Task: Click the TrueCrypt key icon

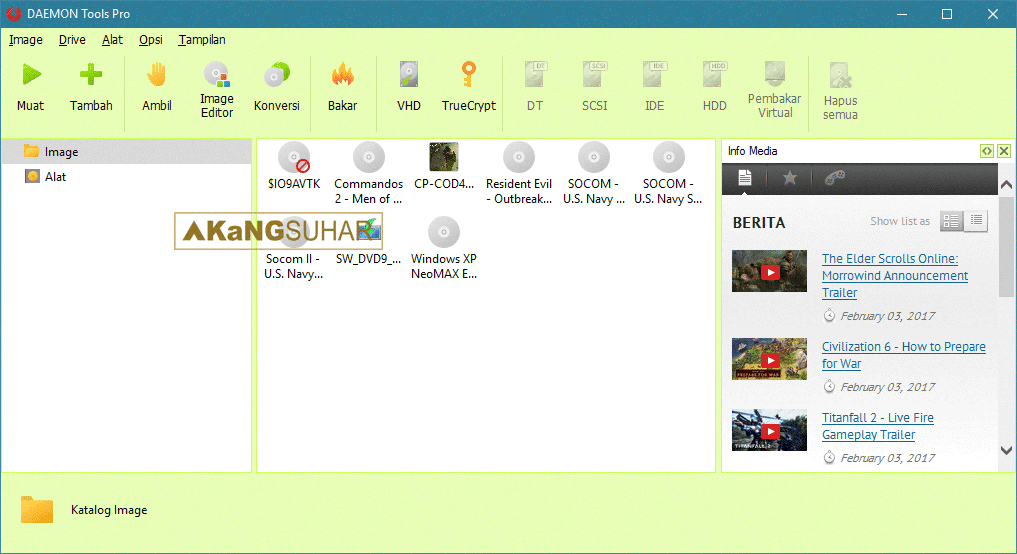Action: click(x=468, y=75)
